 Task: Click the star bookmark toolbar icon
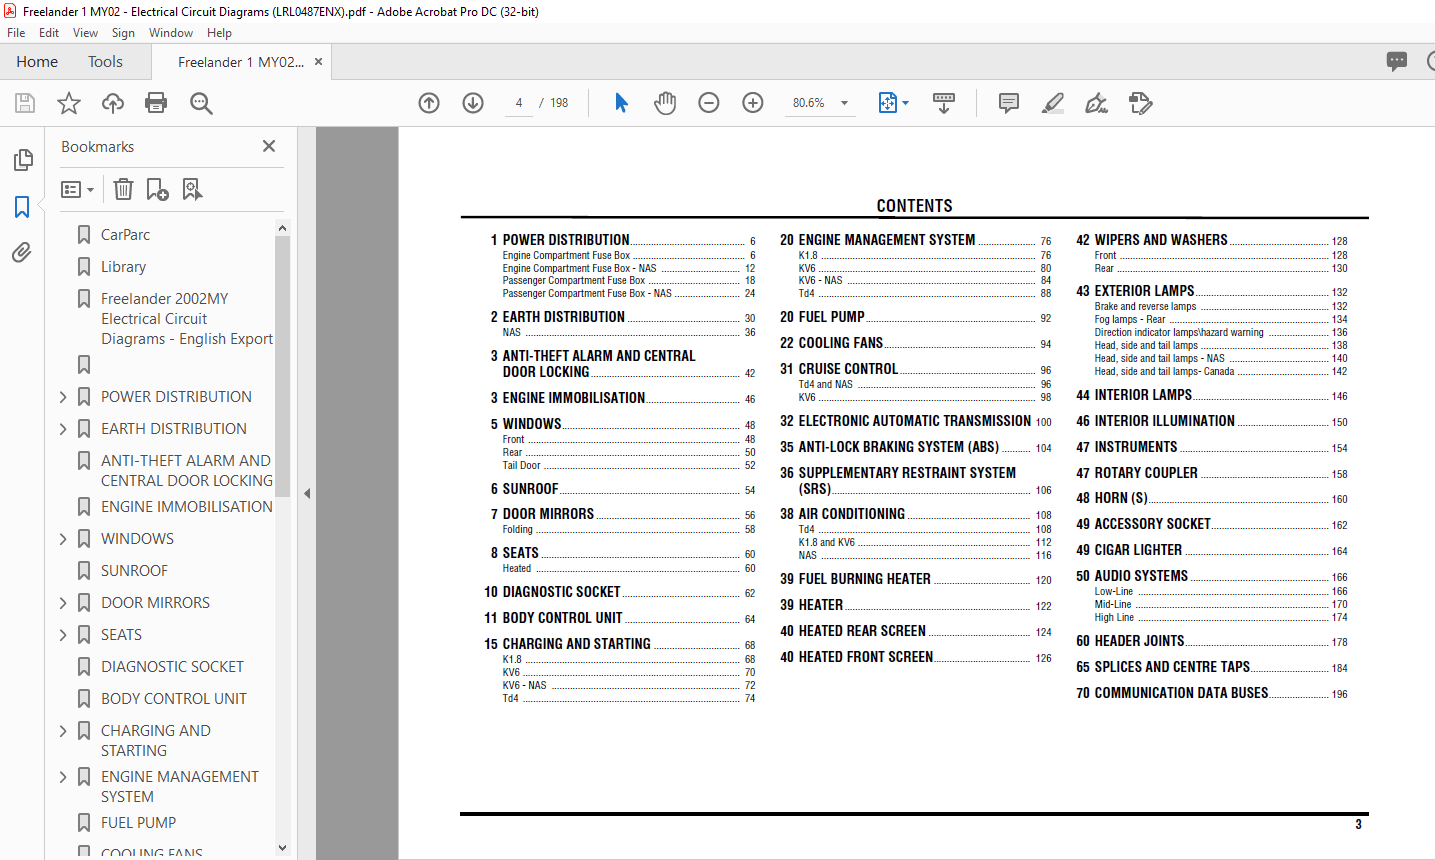(x=69, y=103)
